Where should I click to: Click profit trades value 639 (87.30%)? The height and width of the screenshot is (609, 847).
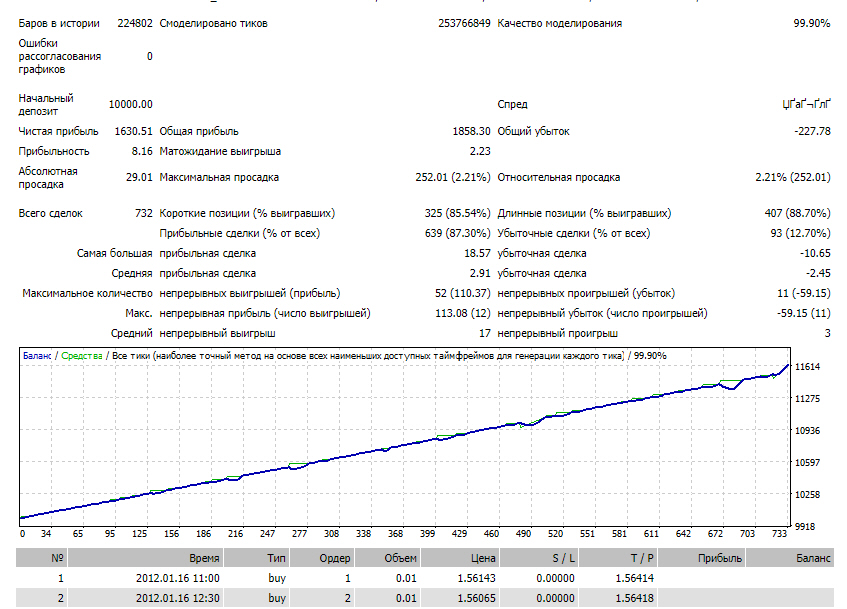(458, 233)
